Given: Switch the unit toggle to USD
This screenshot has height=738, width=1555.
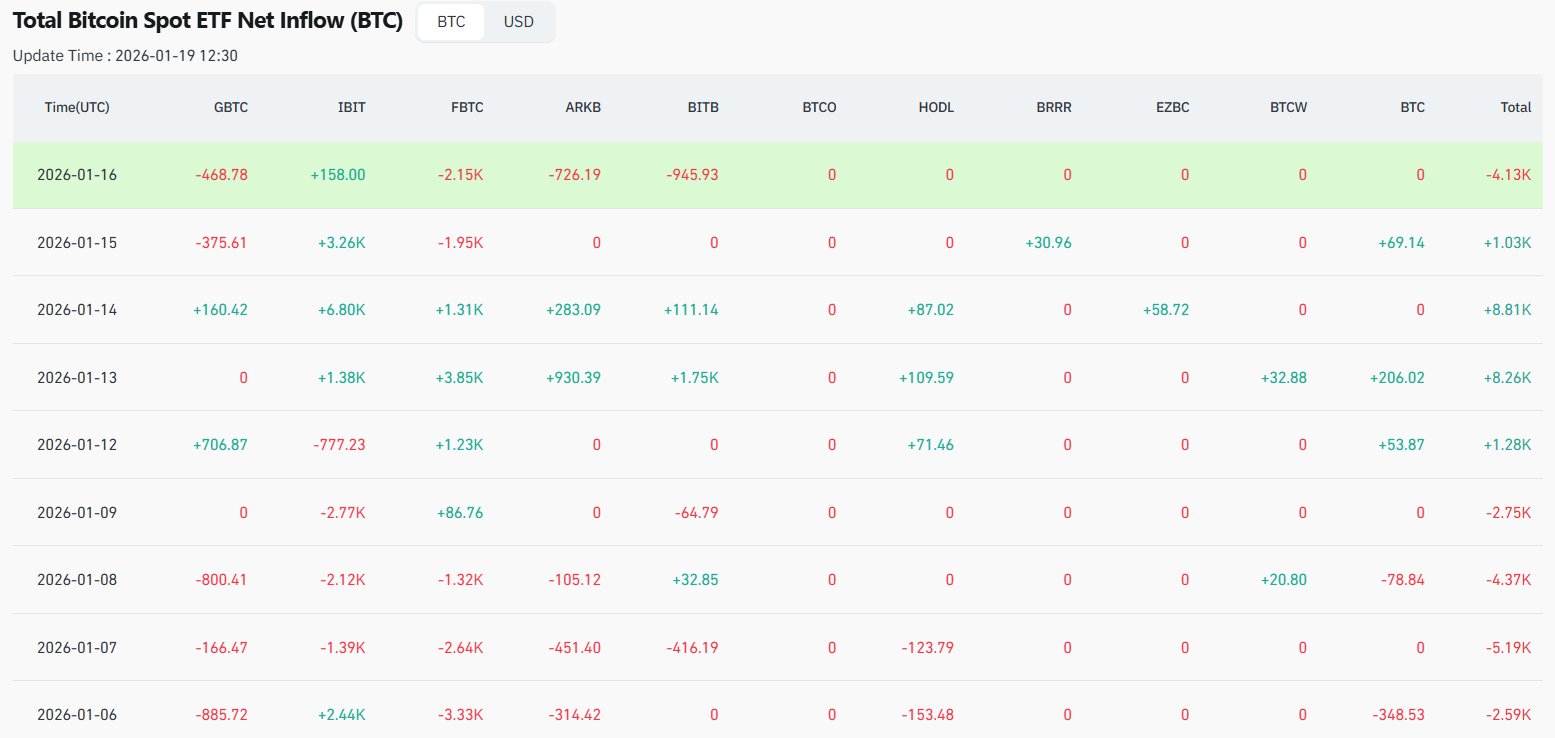Looking at the screenshot, I should 518,21.
